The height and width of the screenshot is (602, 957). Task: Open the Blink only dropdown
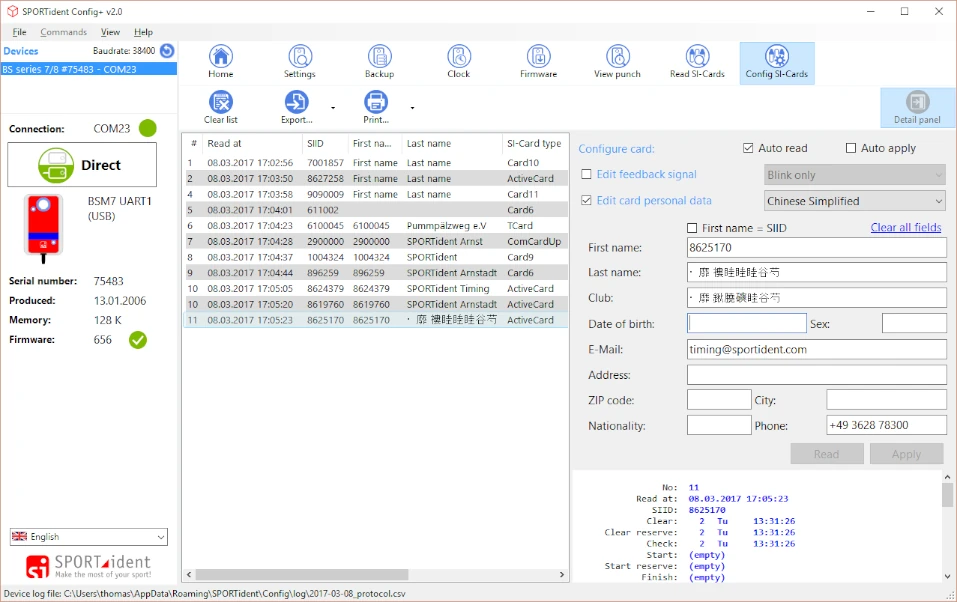click(855, 175)
